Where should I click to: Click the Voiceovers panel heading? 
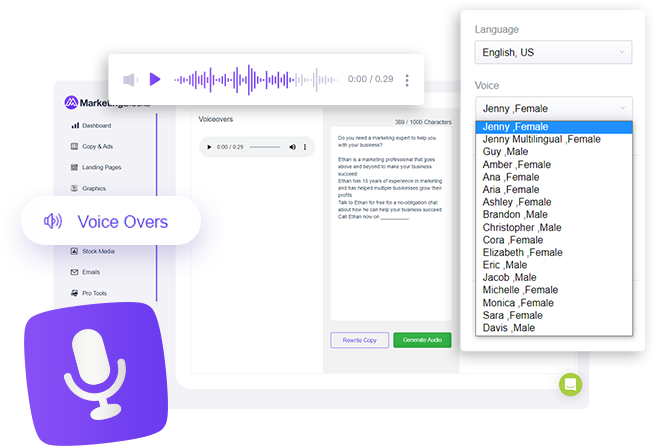216,119
